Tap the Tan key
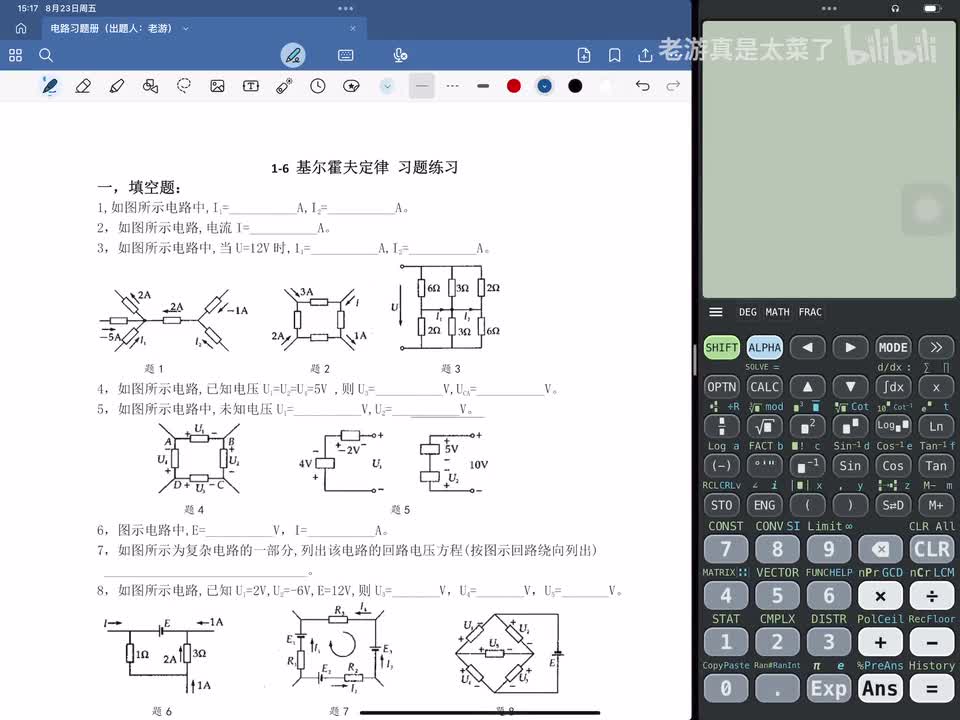 tap(936, 466)
